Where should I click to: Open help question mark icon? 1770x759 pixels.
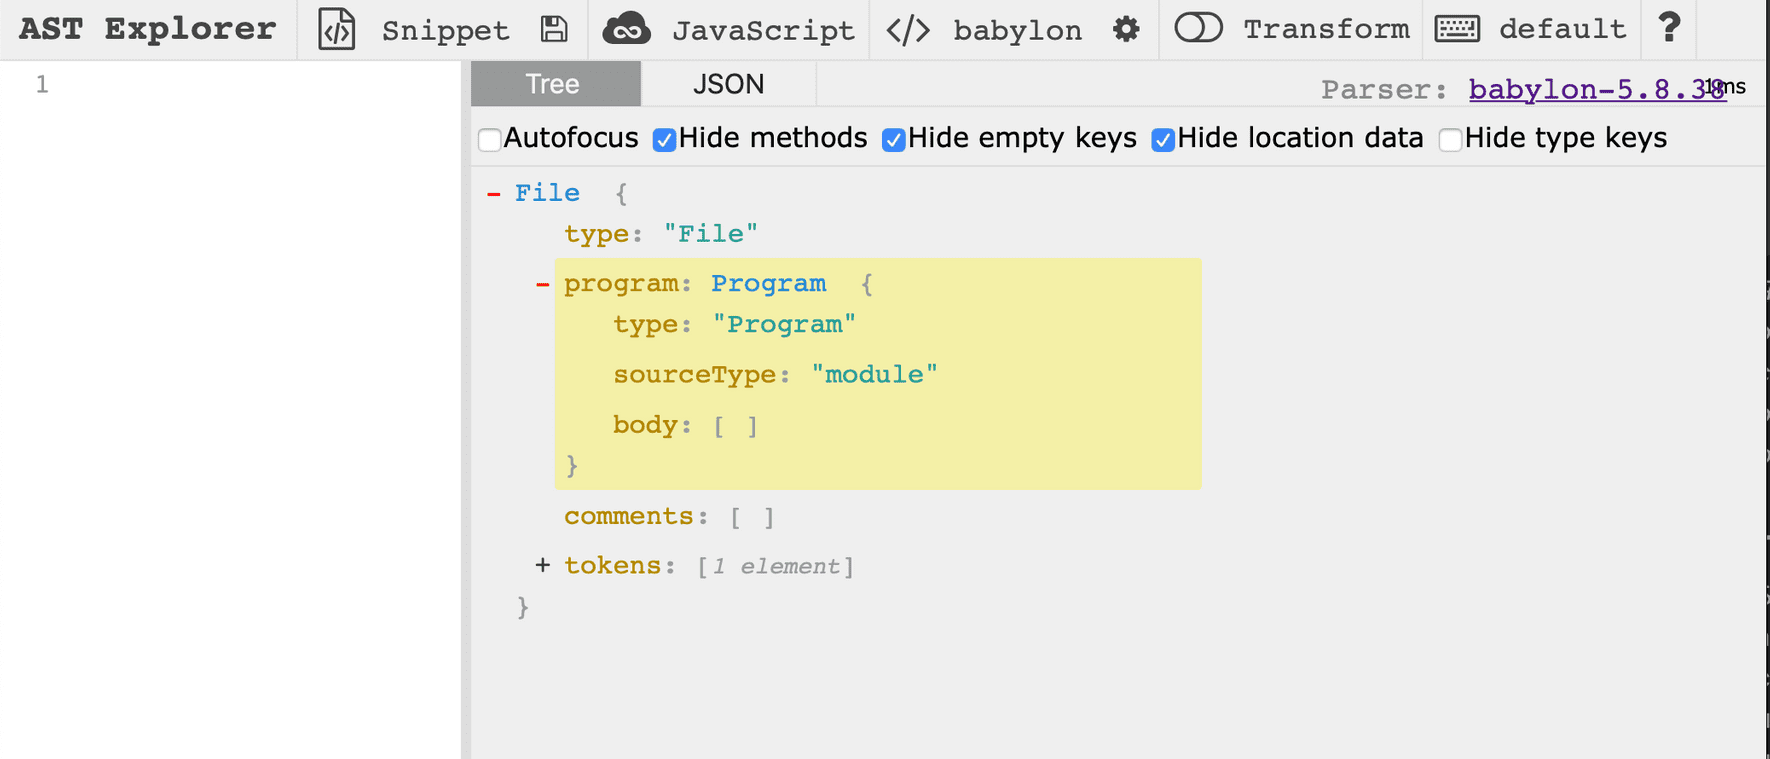click(x=1669, y=27)
